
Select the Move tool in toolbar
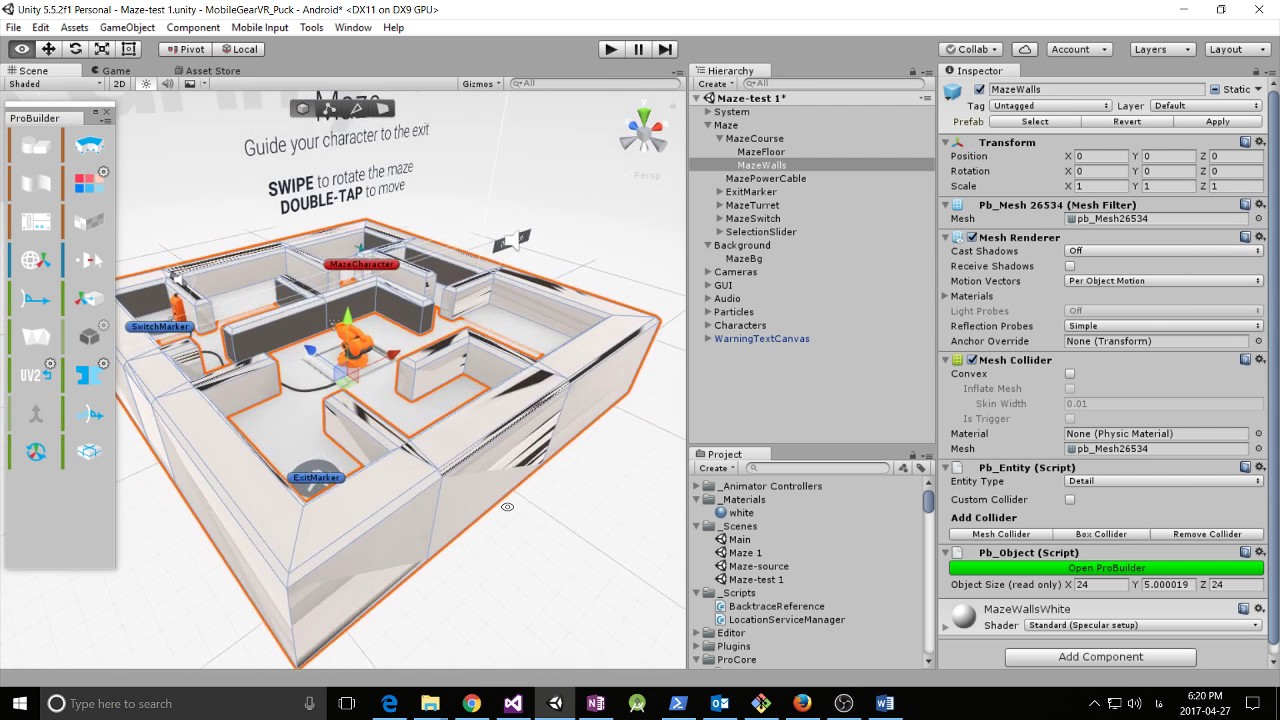[48, 49]
